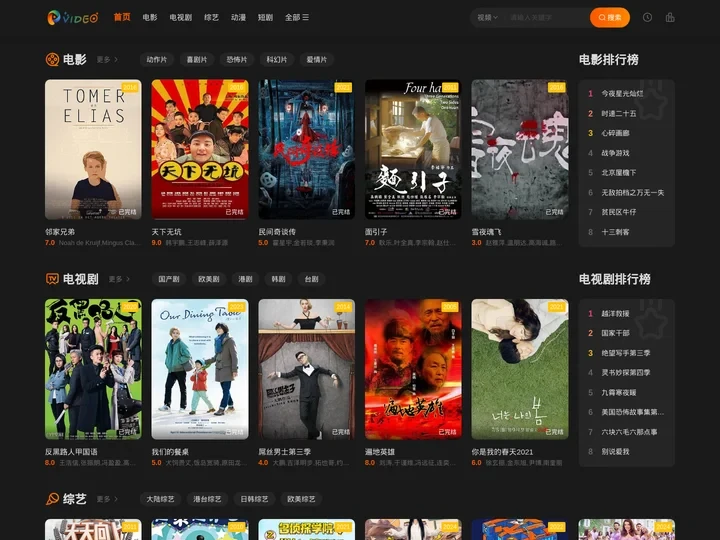Image resolution: width=720 pixels, height=540 pixels.
Task: Open the icon right of history clock
Action: pyautogui.click(x=670, y=17)
